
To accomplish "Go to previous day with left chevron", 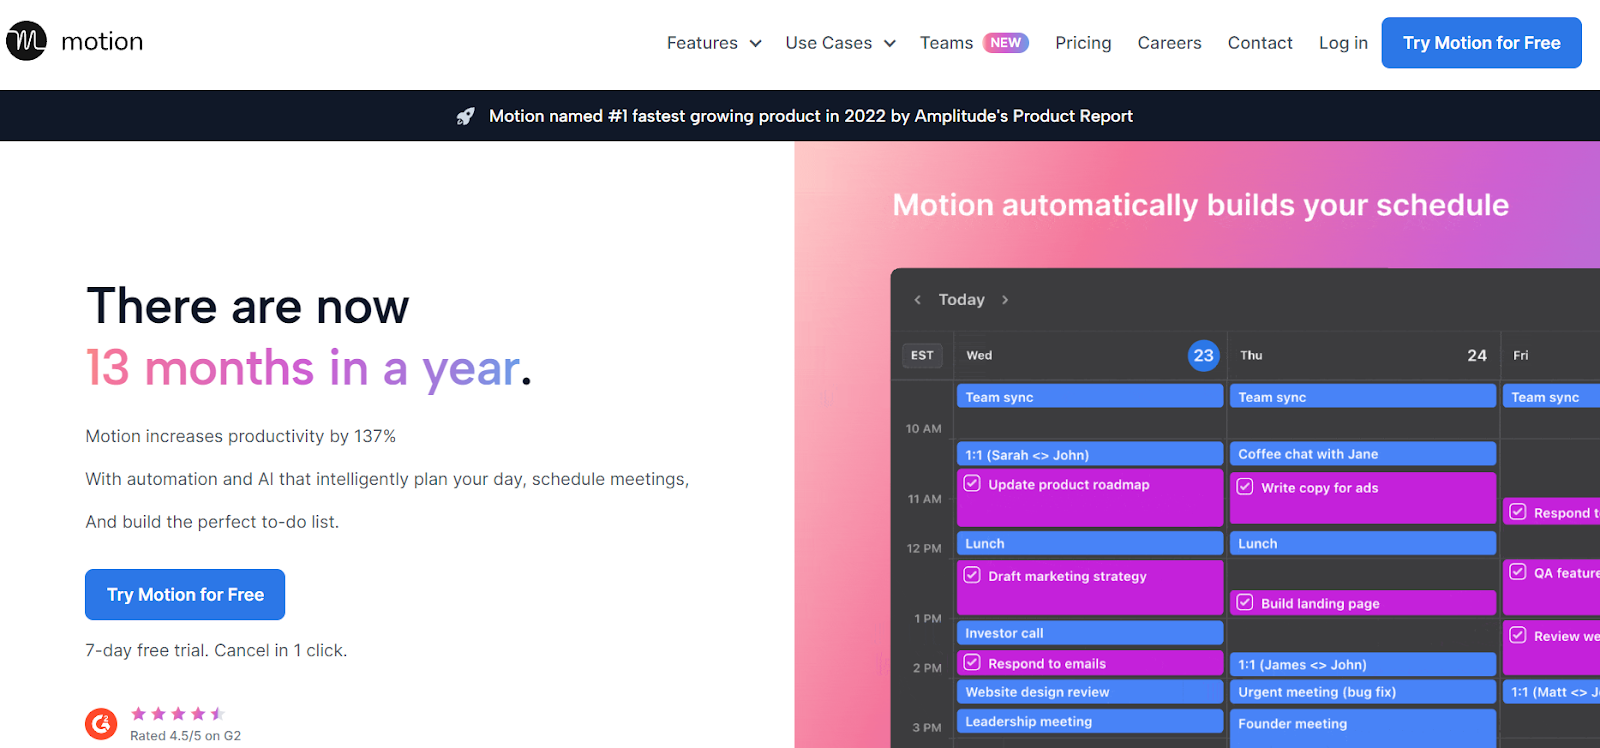I will tap(917, 300).
